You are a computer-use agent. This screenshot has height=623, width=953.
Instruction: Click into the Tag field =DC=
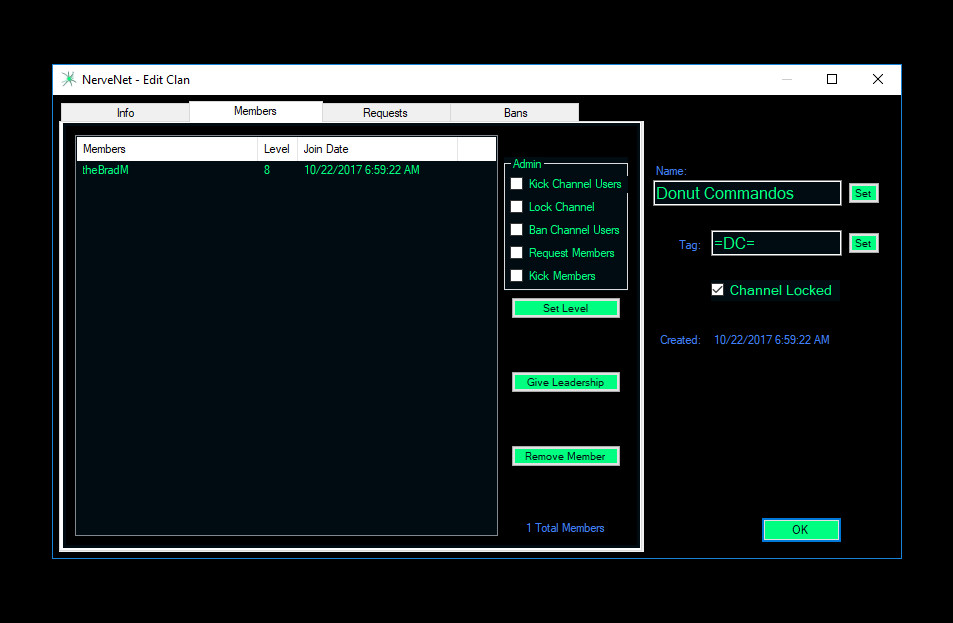[x=775, y=243]
